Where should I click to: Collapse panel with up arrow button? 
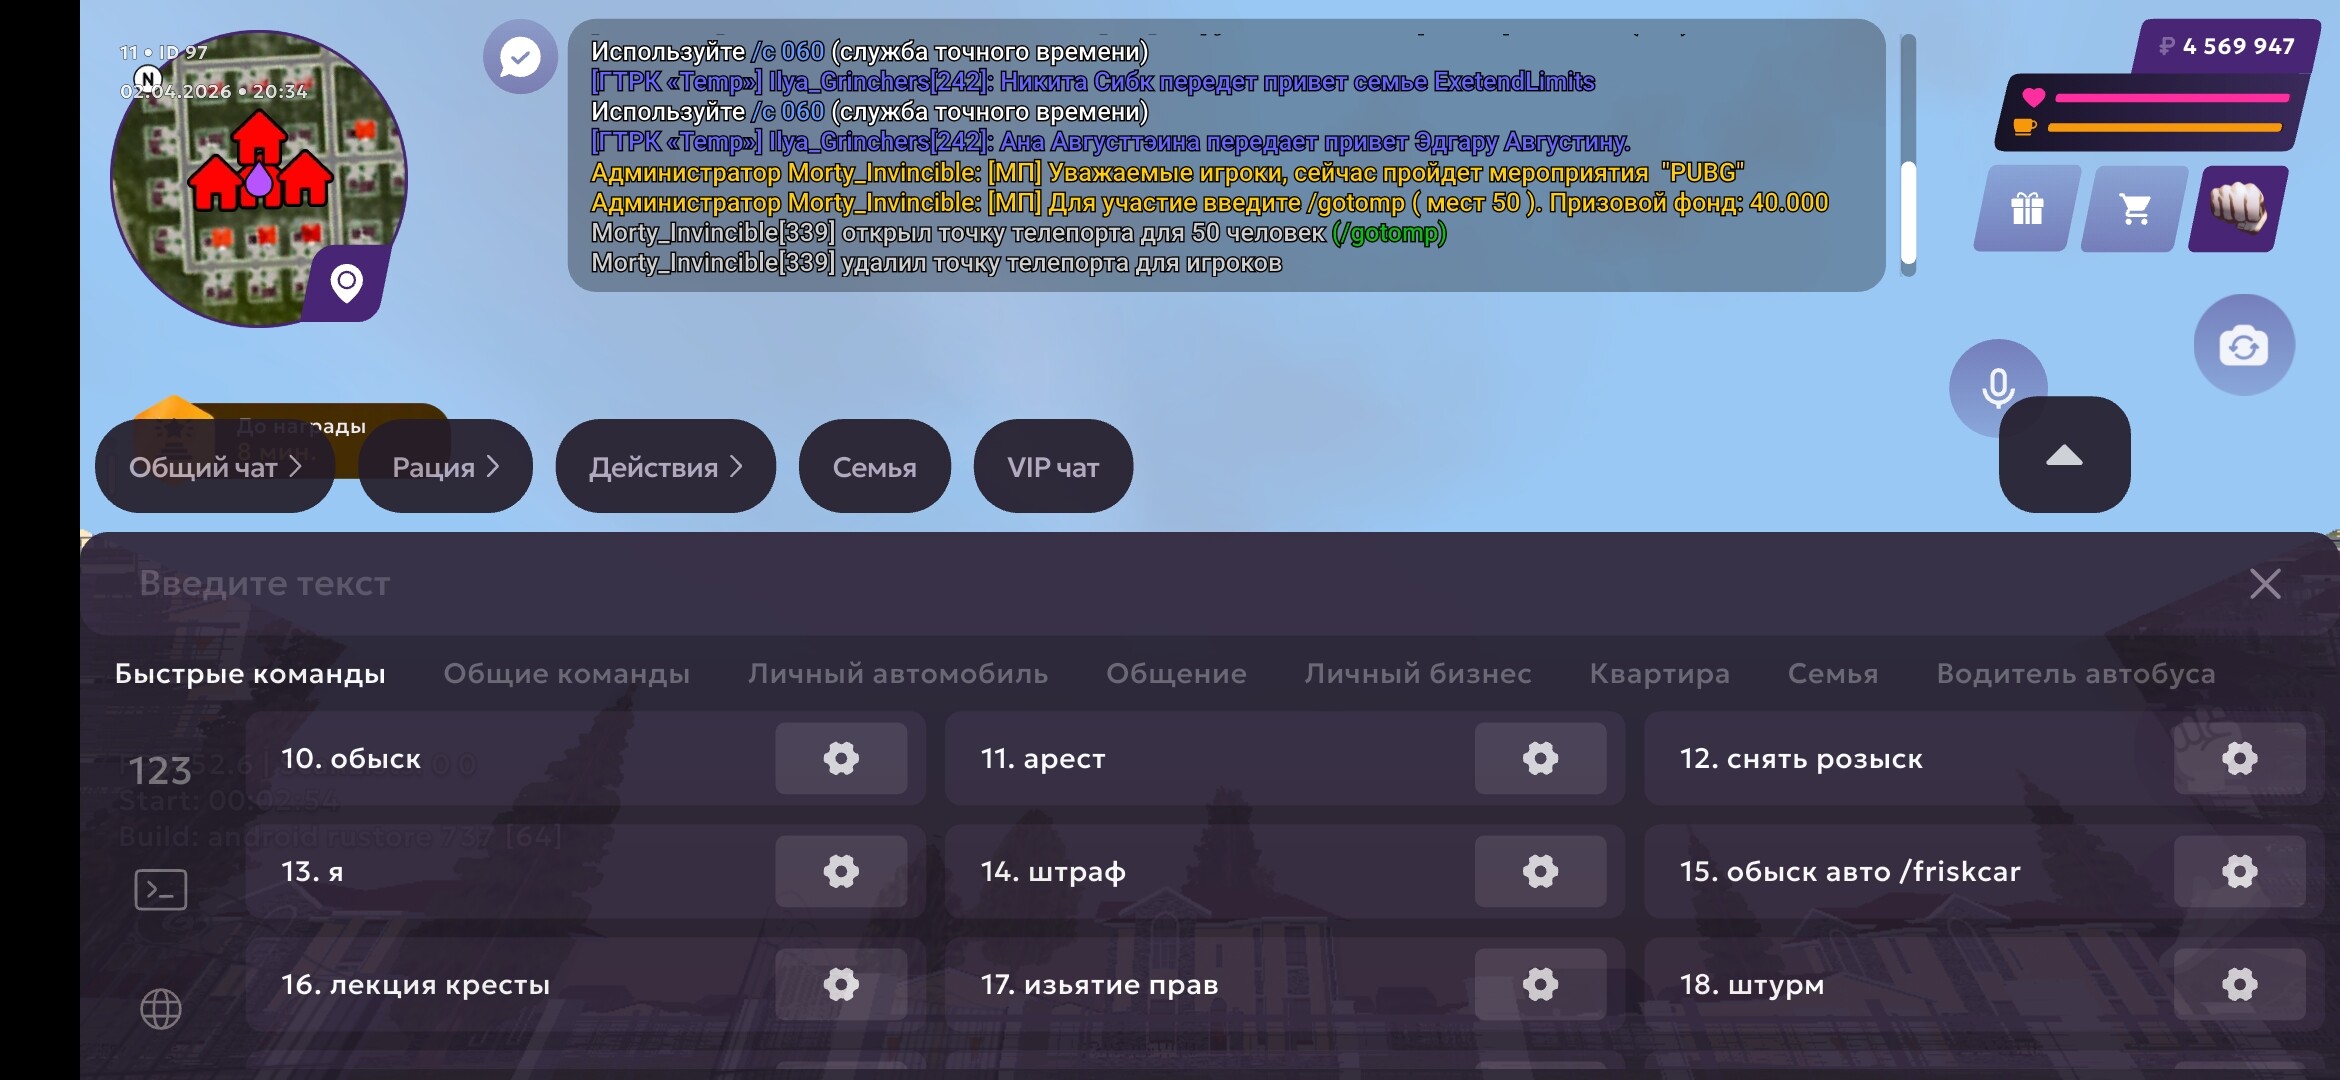(x=2064, y=456)
